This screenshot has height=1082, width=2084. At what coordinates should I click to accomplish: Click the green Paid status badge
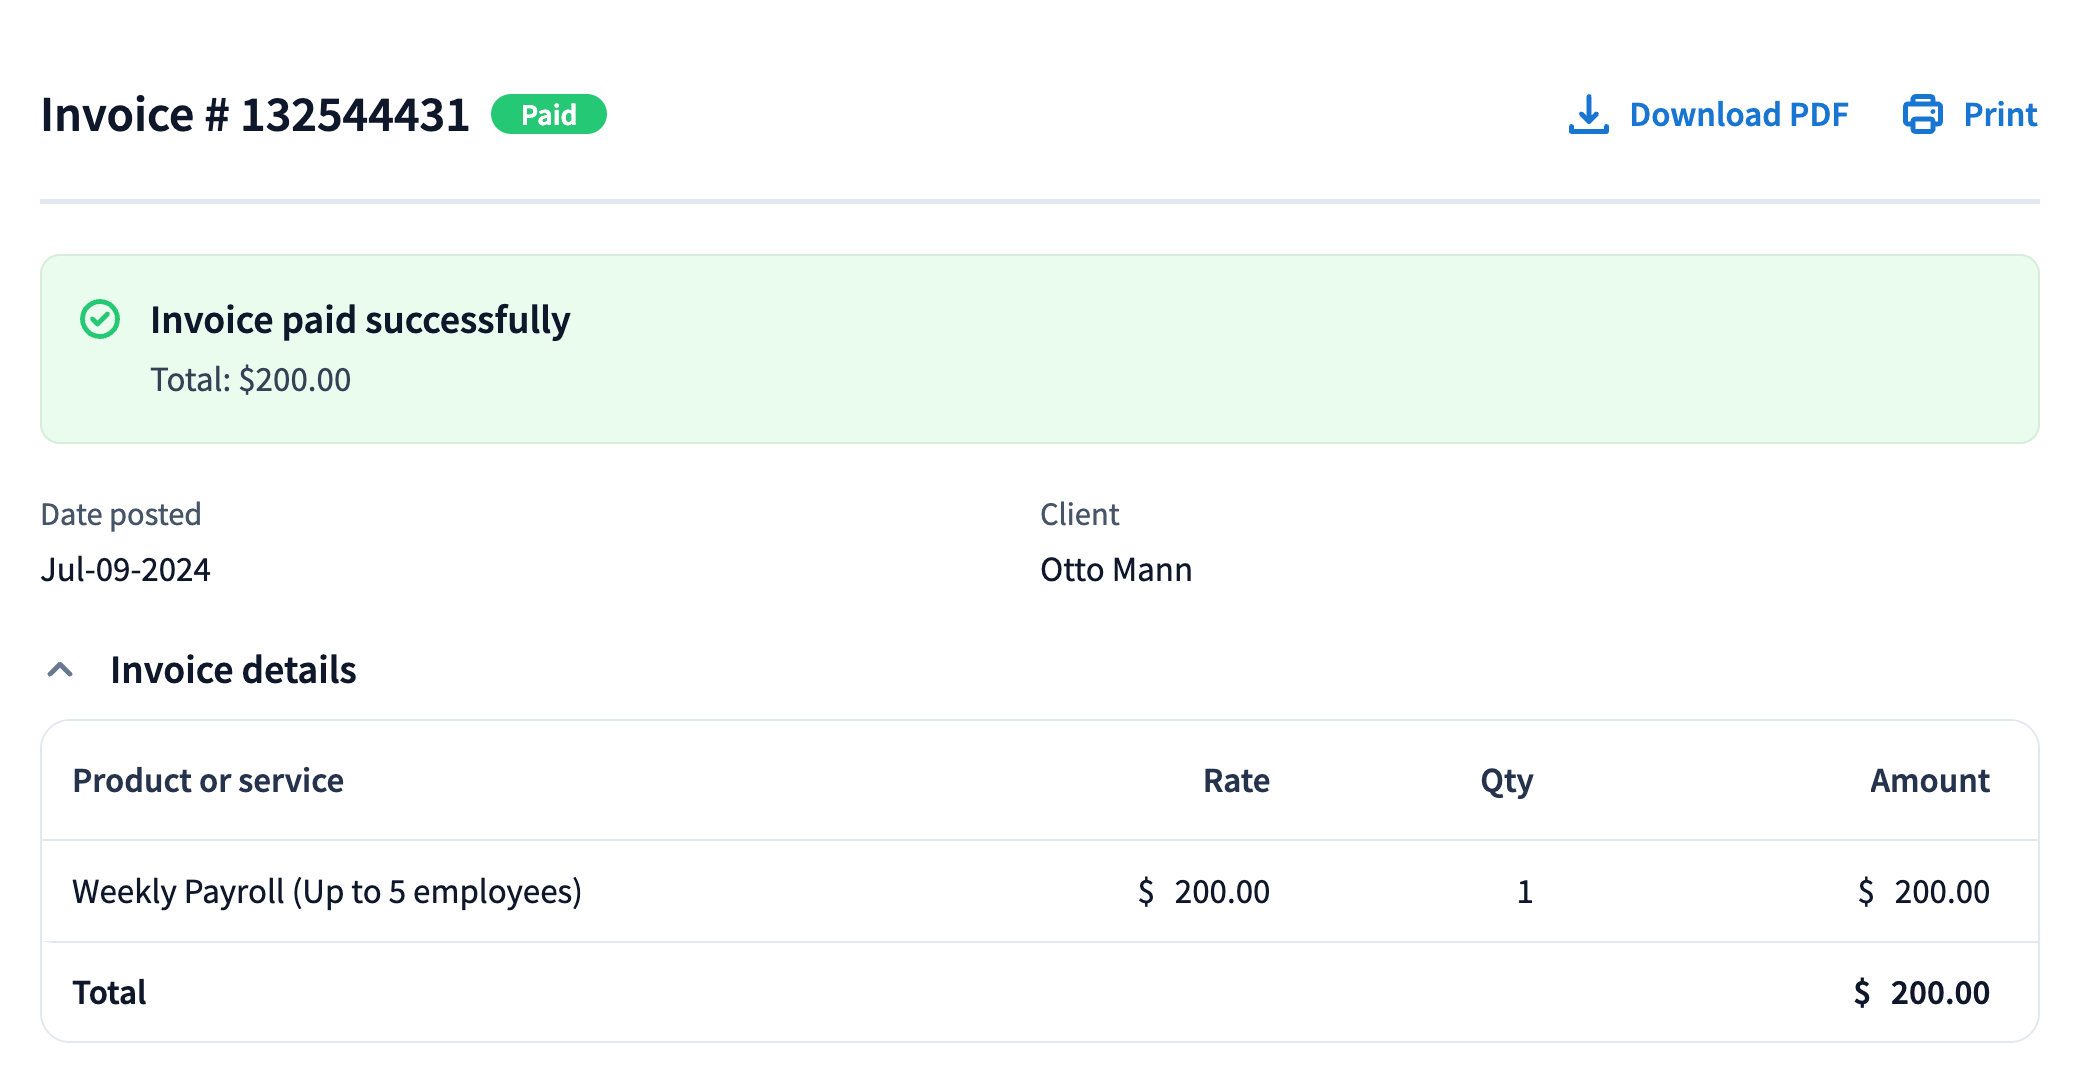point(548,115)
